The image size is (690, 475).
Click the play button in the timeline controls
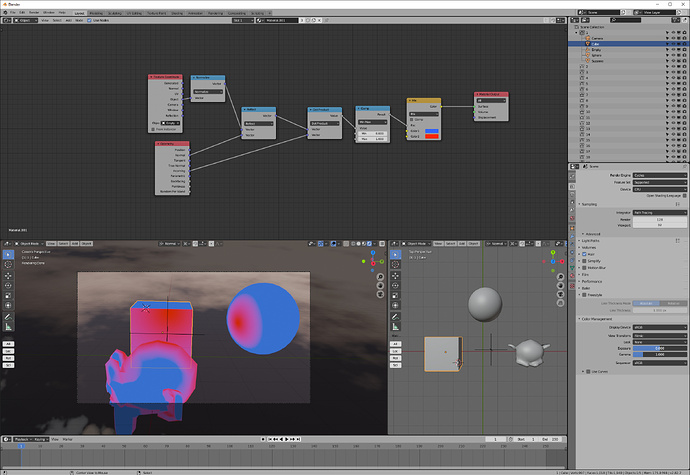click(287, 439)
